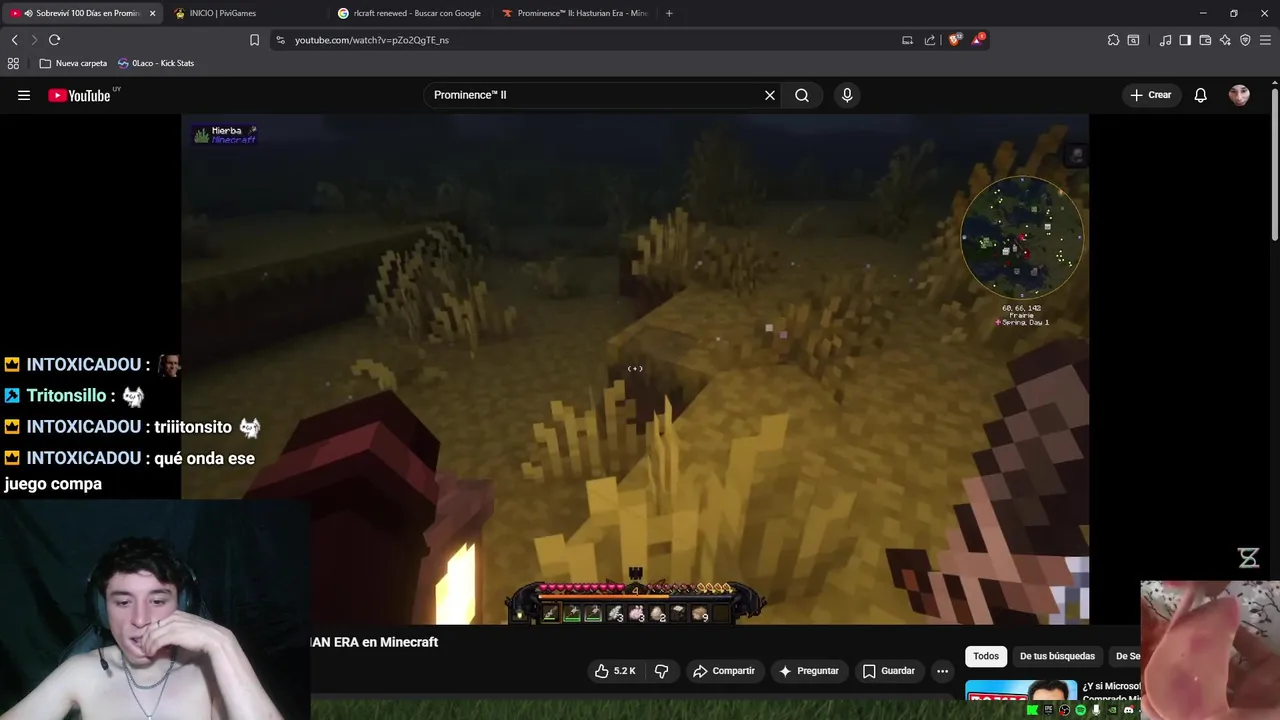The width and height of the screenshot is (1280, 720).
Task: Run the search with the magnifier button
Action: coord(802,95)
